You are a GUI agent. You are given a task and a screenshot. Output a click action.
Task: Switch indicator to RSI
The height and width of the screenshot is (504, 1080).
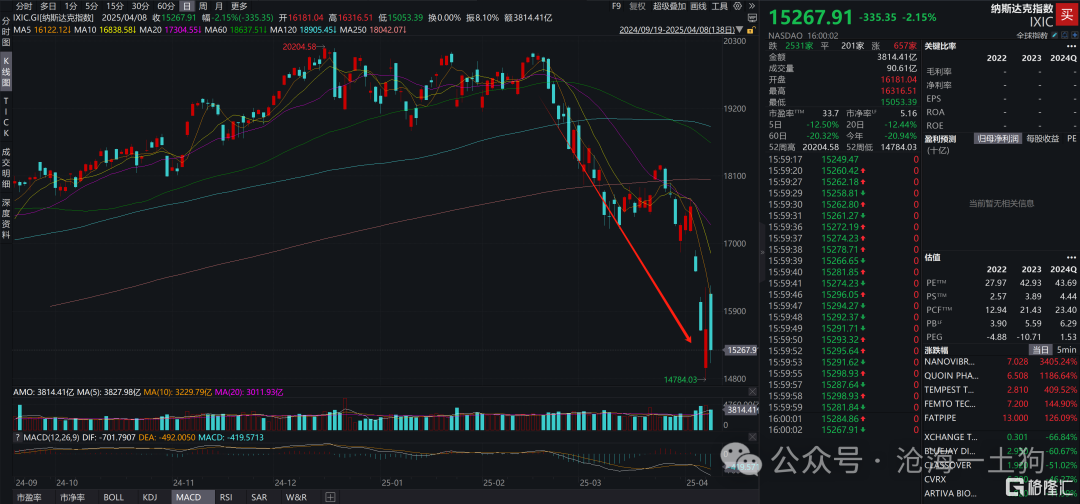(x=225, y=496)
